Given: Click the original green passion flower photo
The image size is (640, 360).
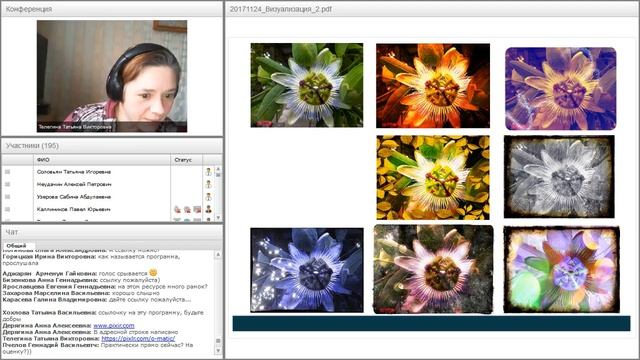Looking at the screenshot, I should pyautogui.click(x=307, y=85).
